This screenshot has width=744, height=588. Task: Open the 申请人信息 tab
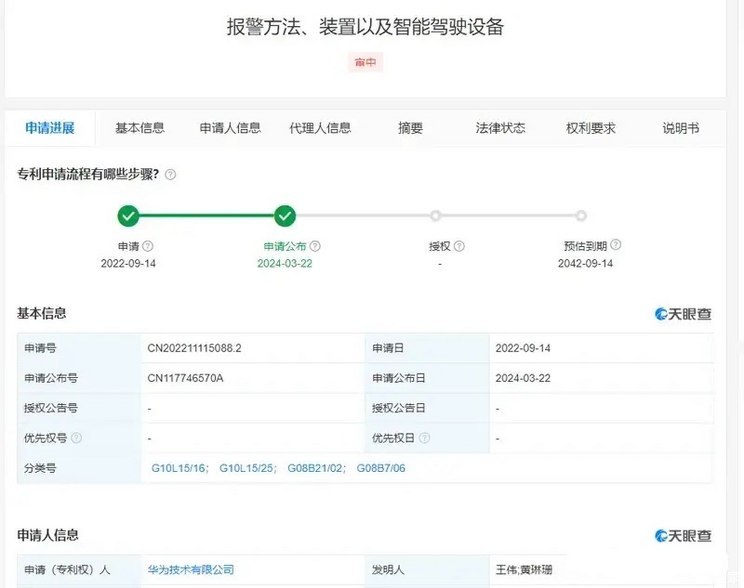coord(230,128)
